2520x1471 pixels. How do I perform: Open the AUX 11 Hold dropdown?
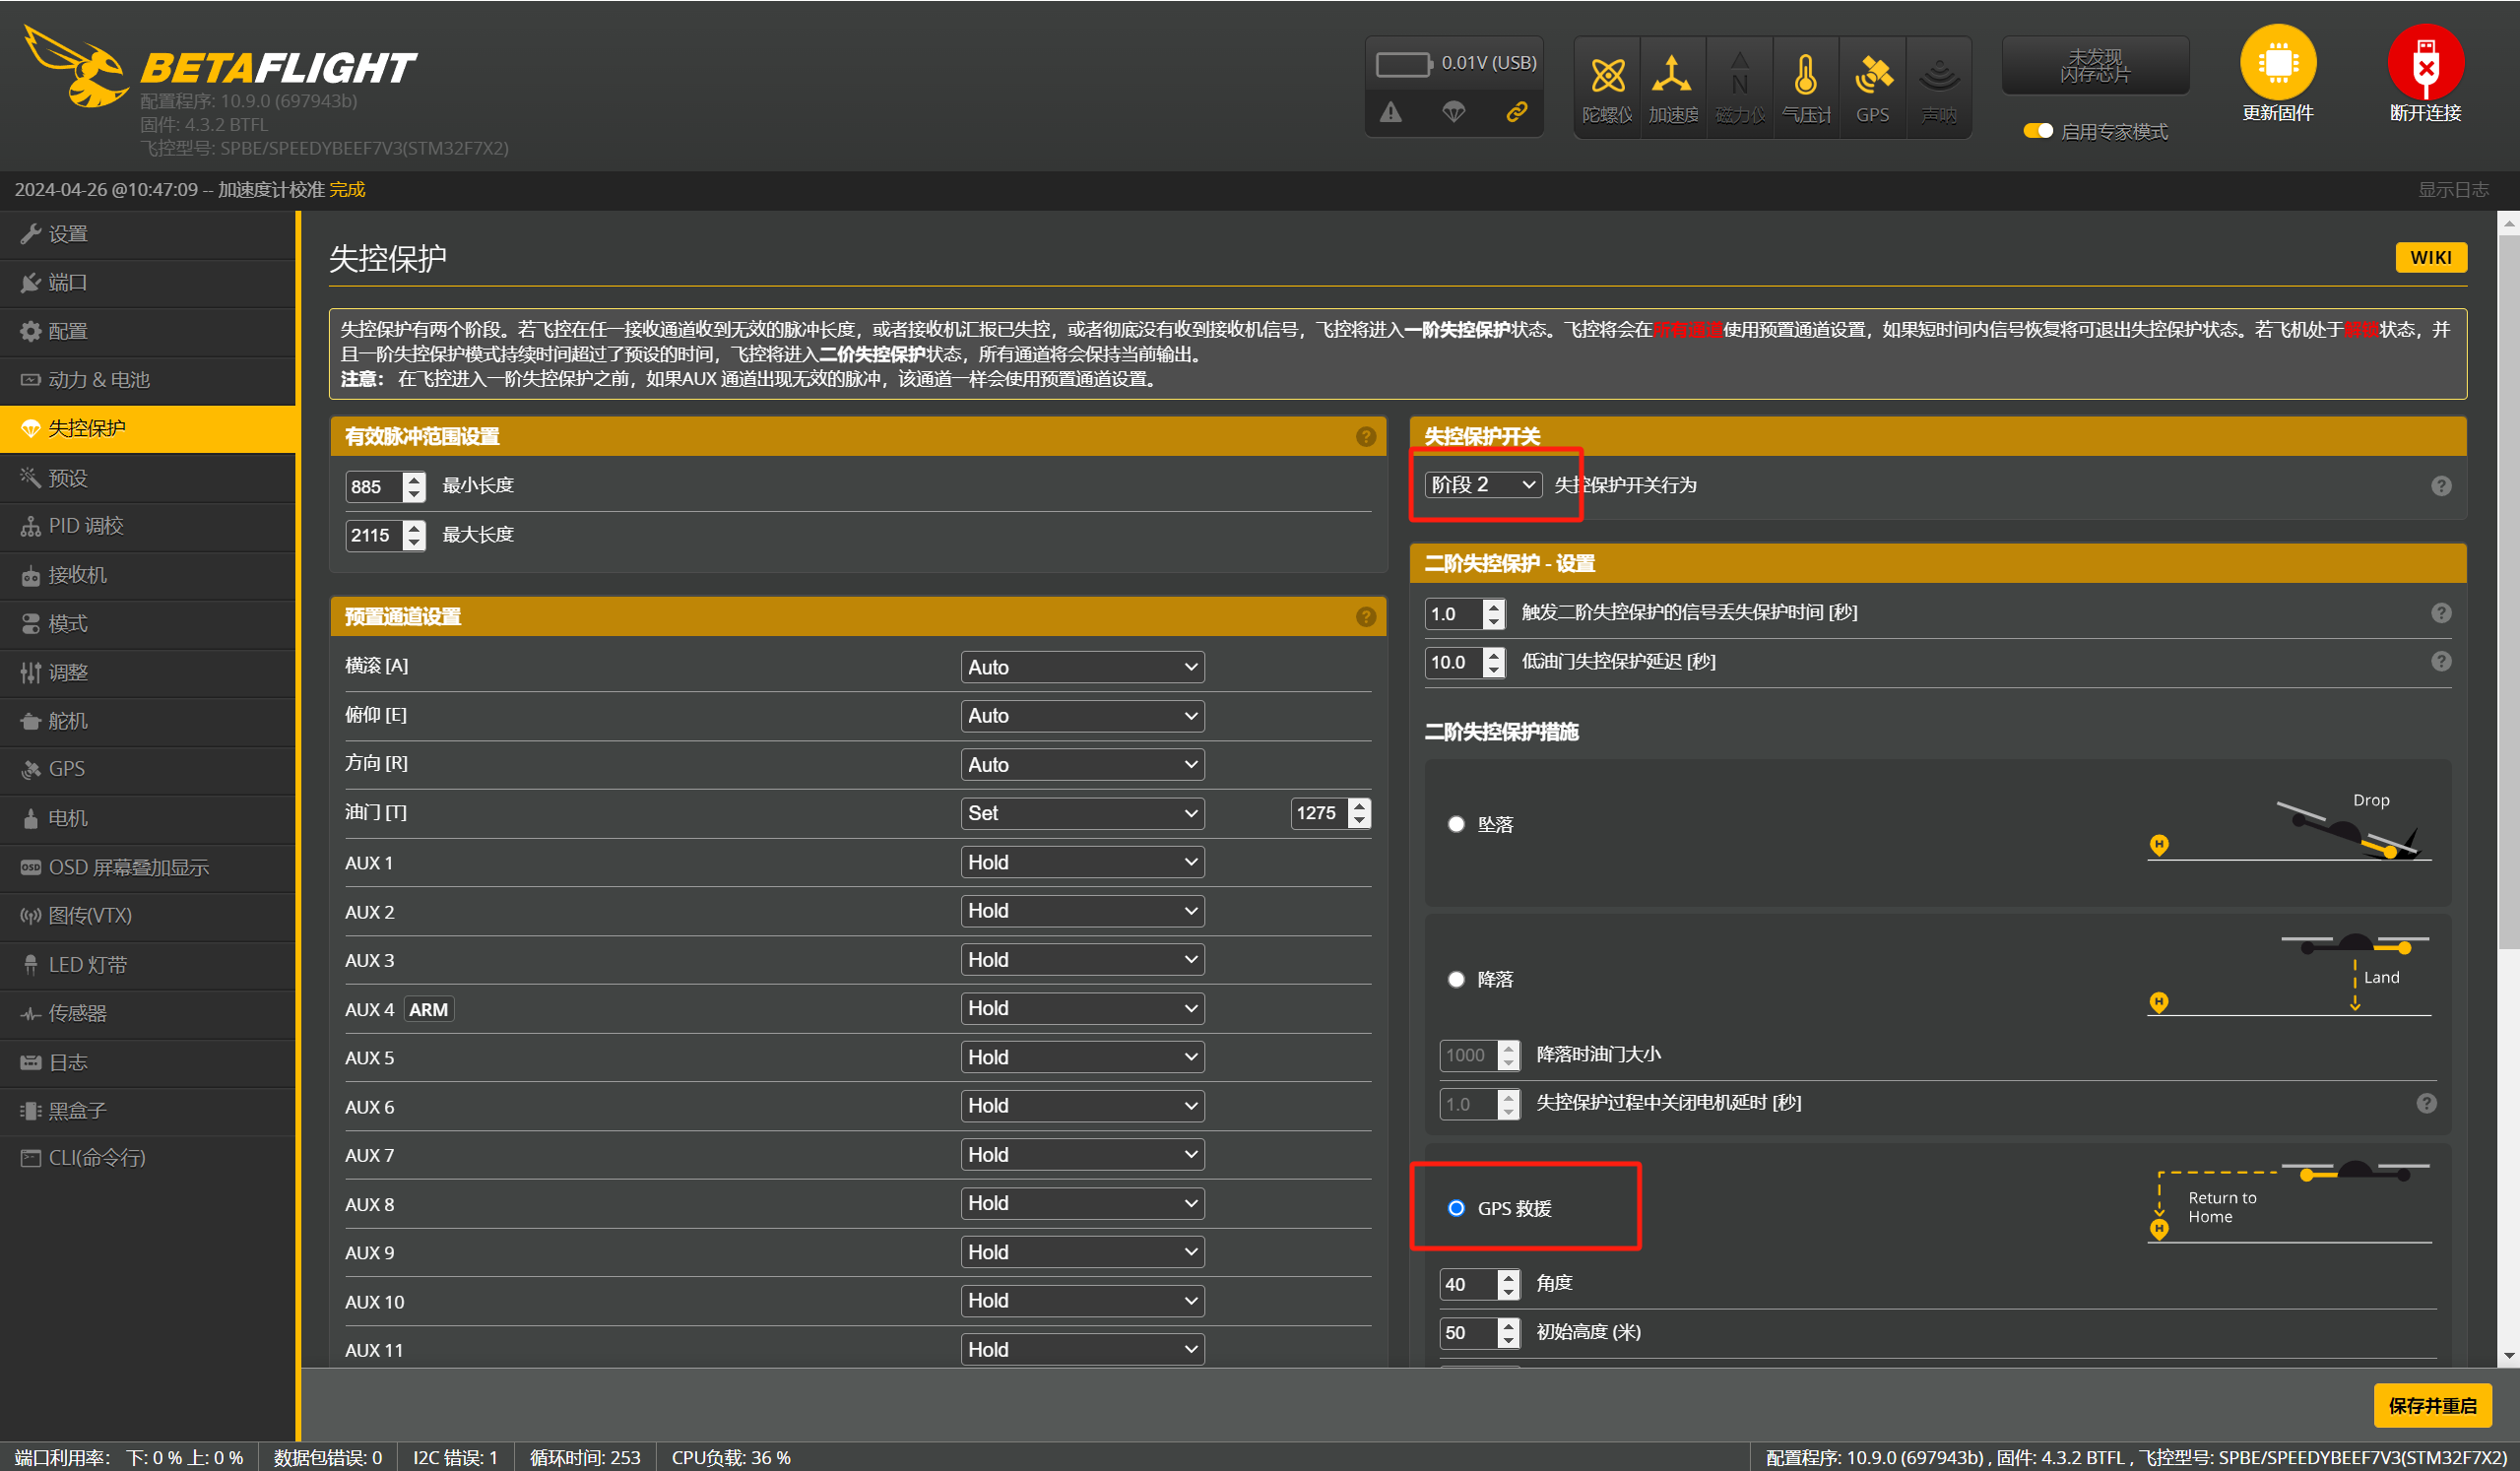click(1082, 1349)
